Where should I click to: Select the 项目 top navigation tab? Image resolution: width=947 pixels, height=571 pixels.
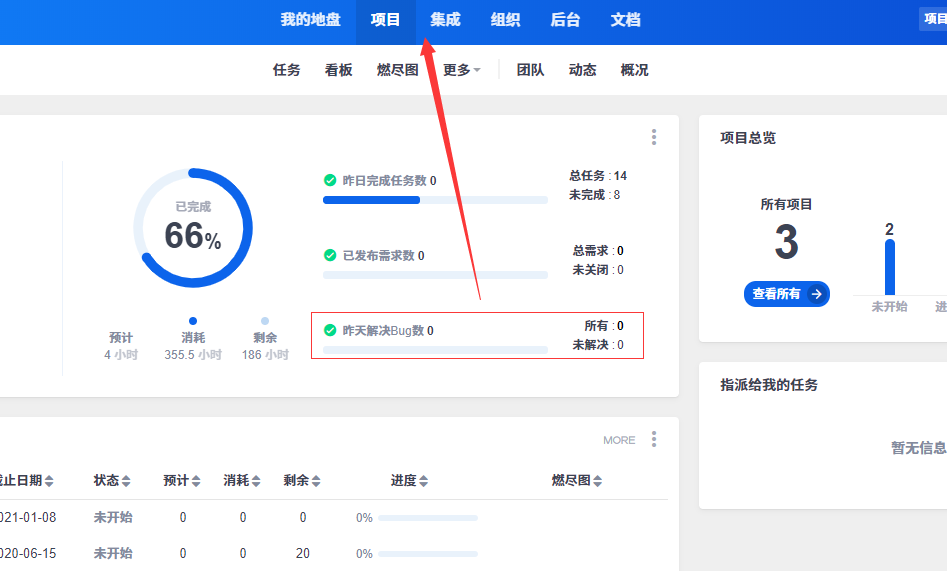coord(385,20)
